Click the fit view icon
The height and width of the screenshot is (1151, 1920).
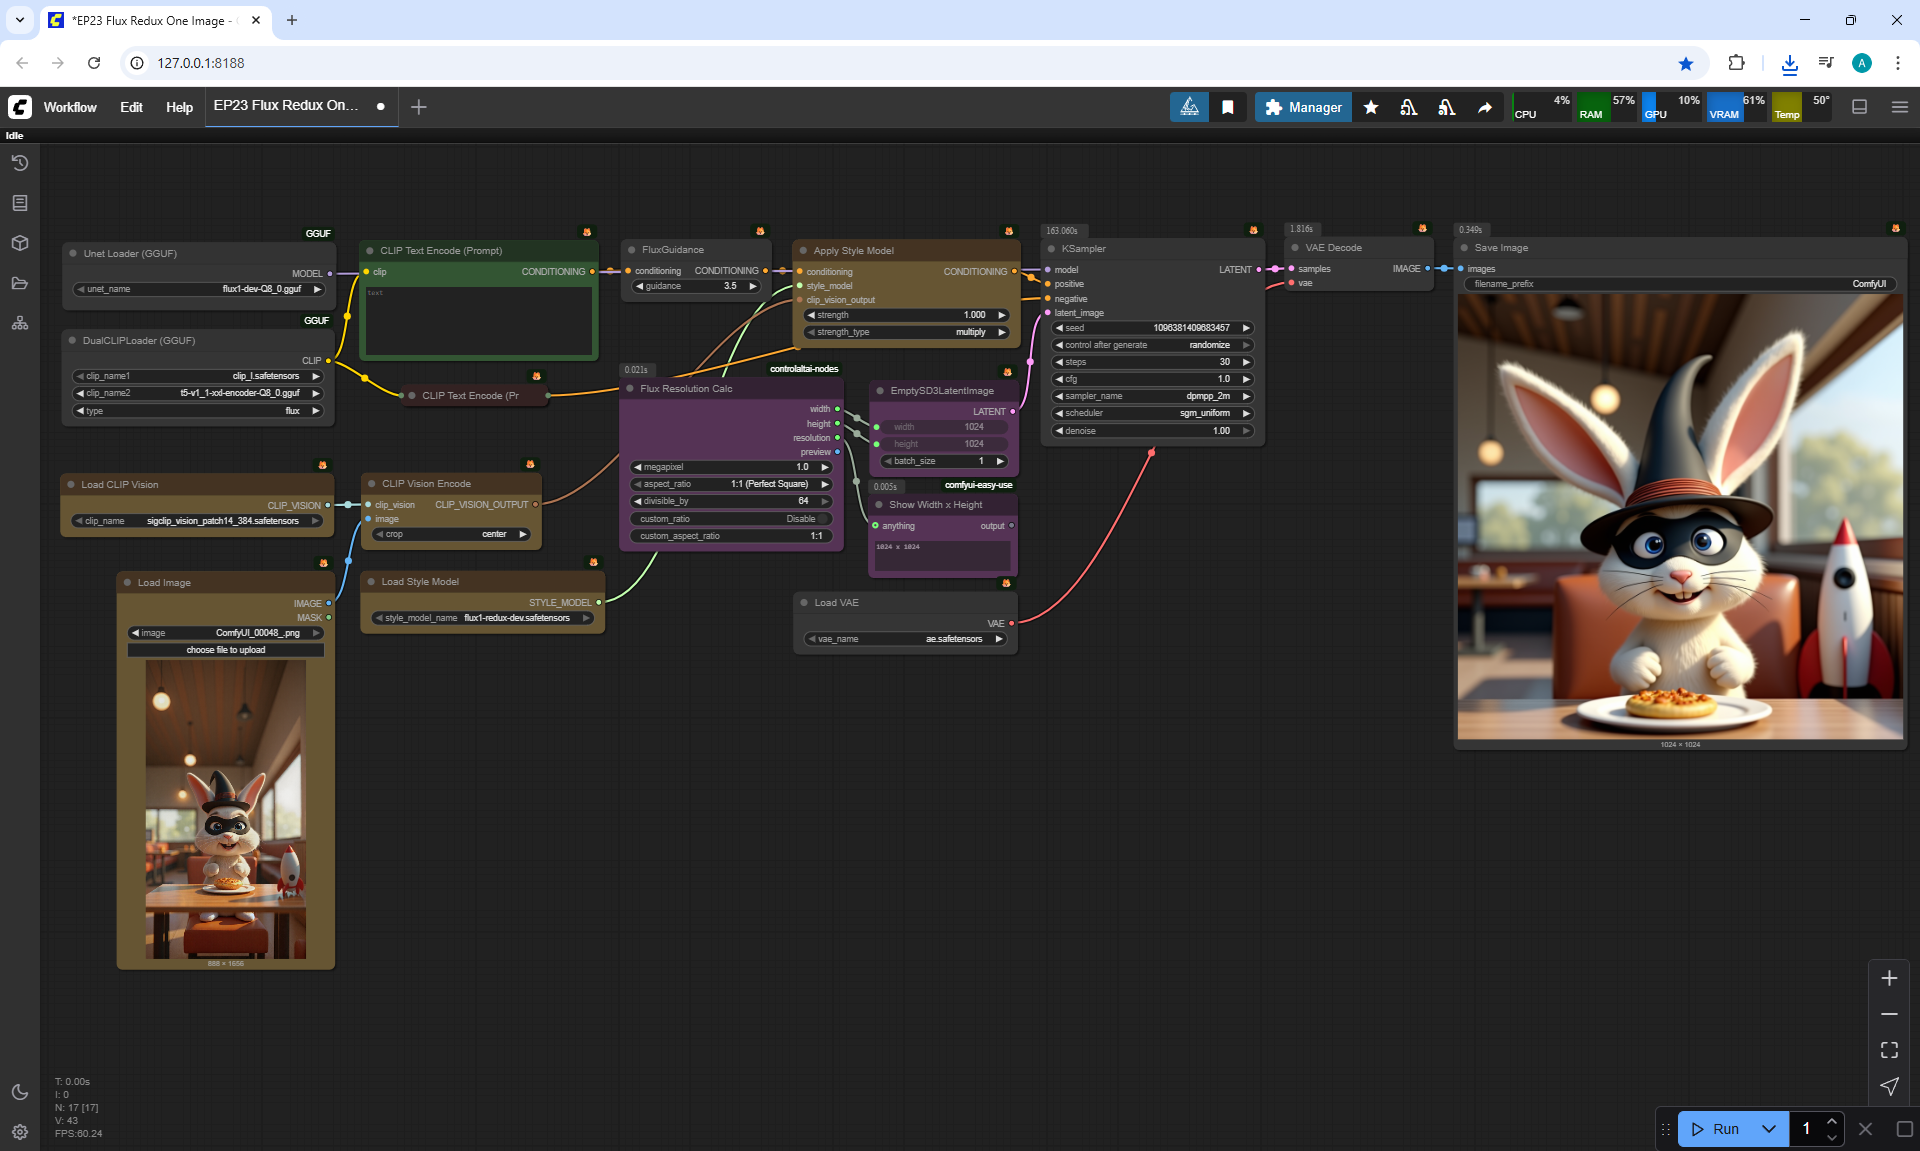coord(1889,1050)
